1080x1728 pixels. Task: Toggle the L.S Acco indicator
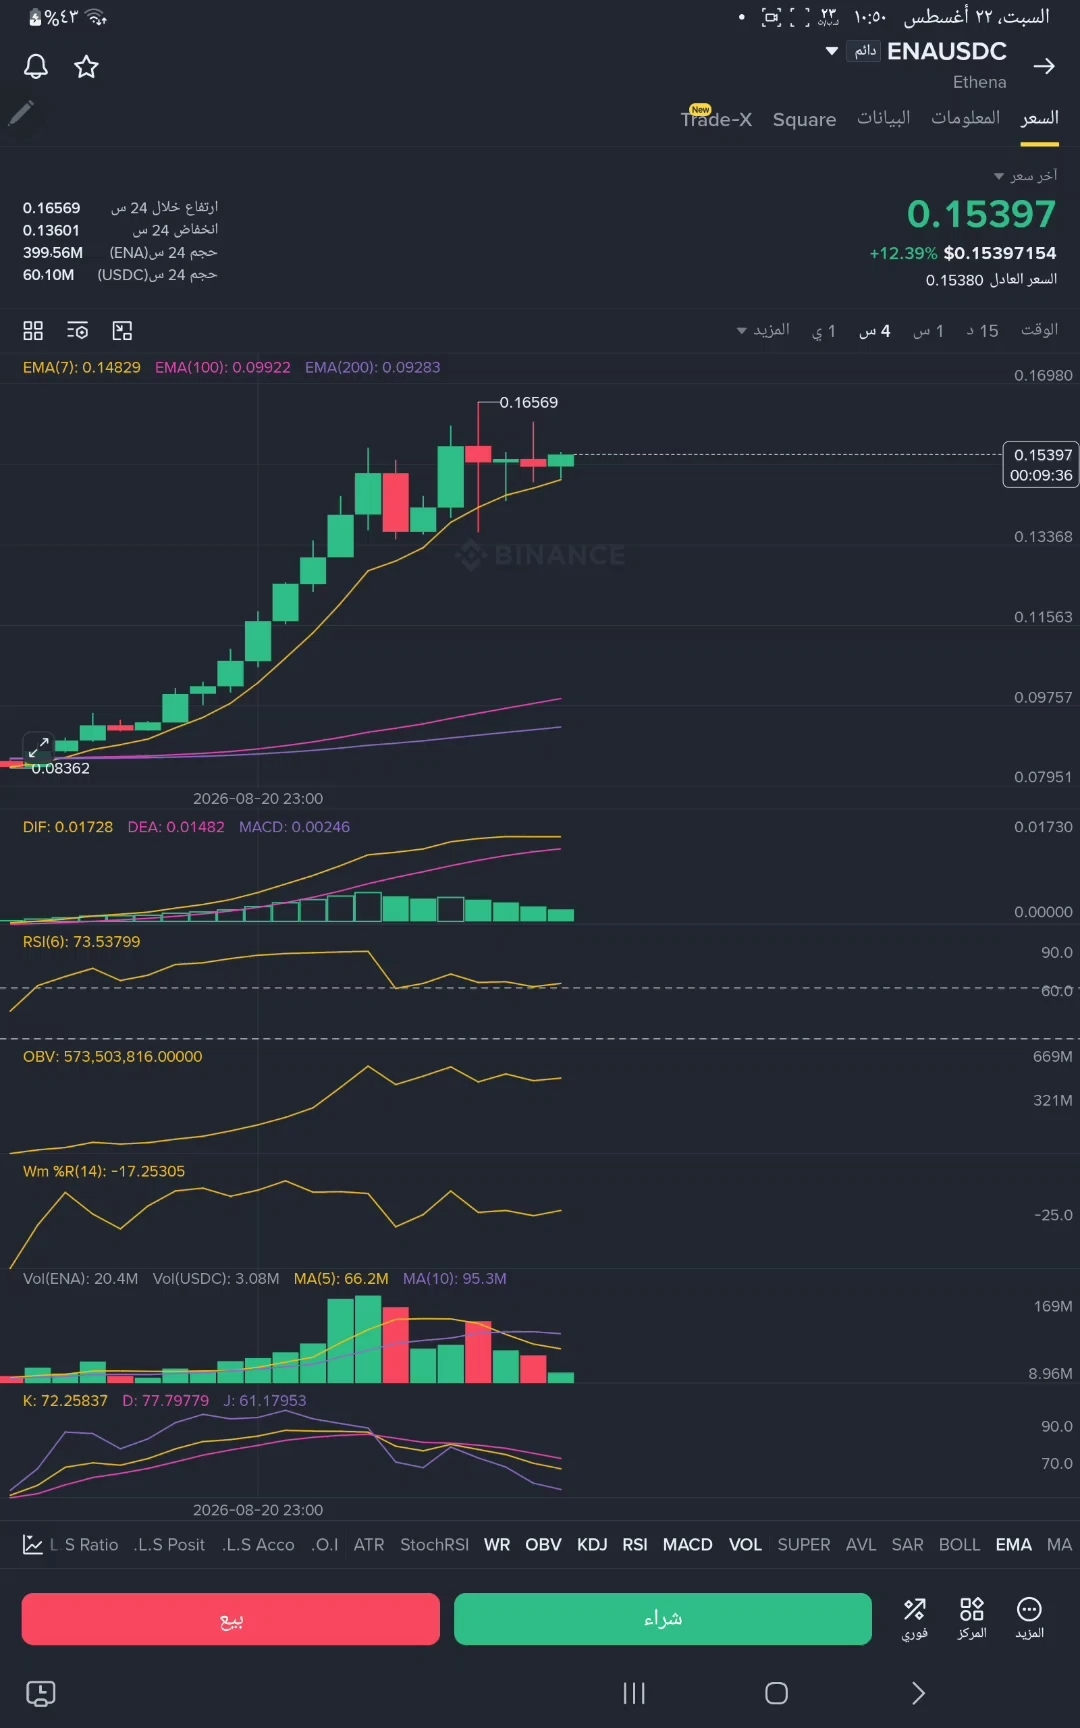(258, 1545)
